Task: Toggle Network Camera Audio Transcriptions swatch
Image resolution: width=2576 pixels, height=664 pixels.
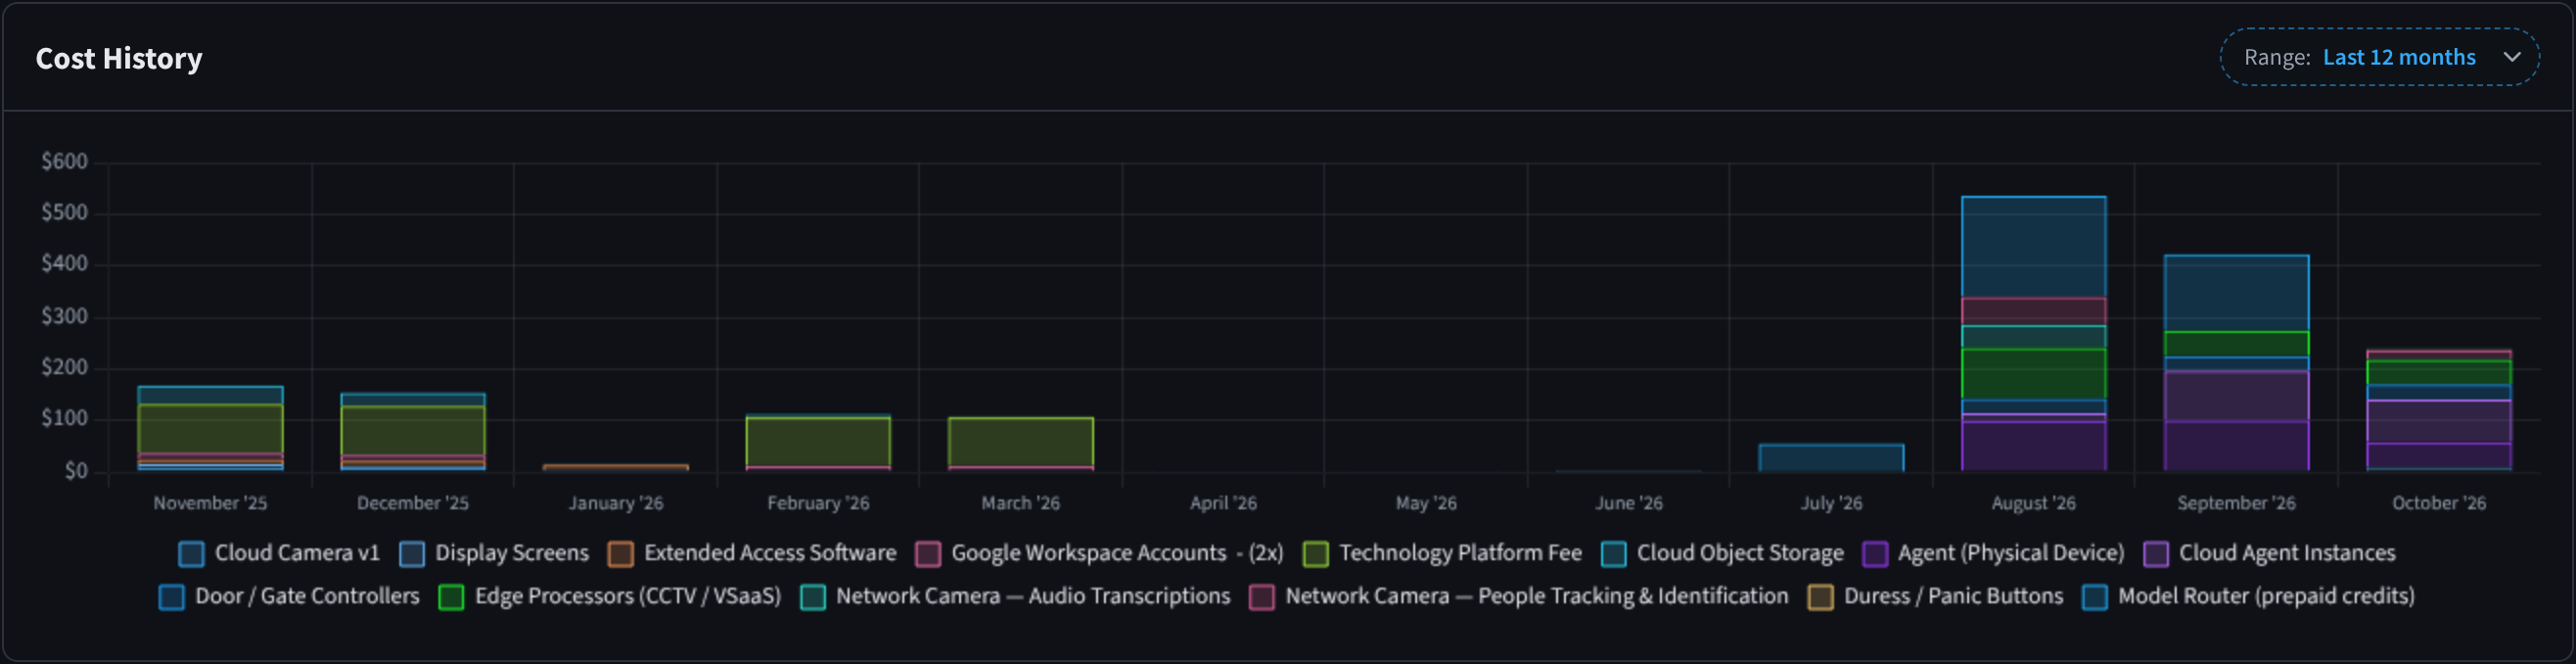Action: 813,597
